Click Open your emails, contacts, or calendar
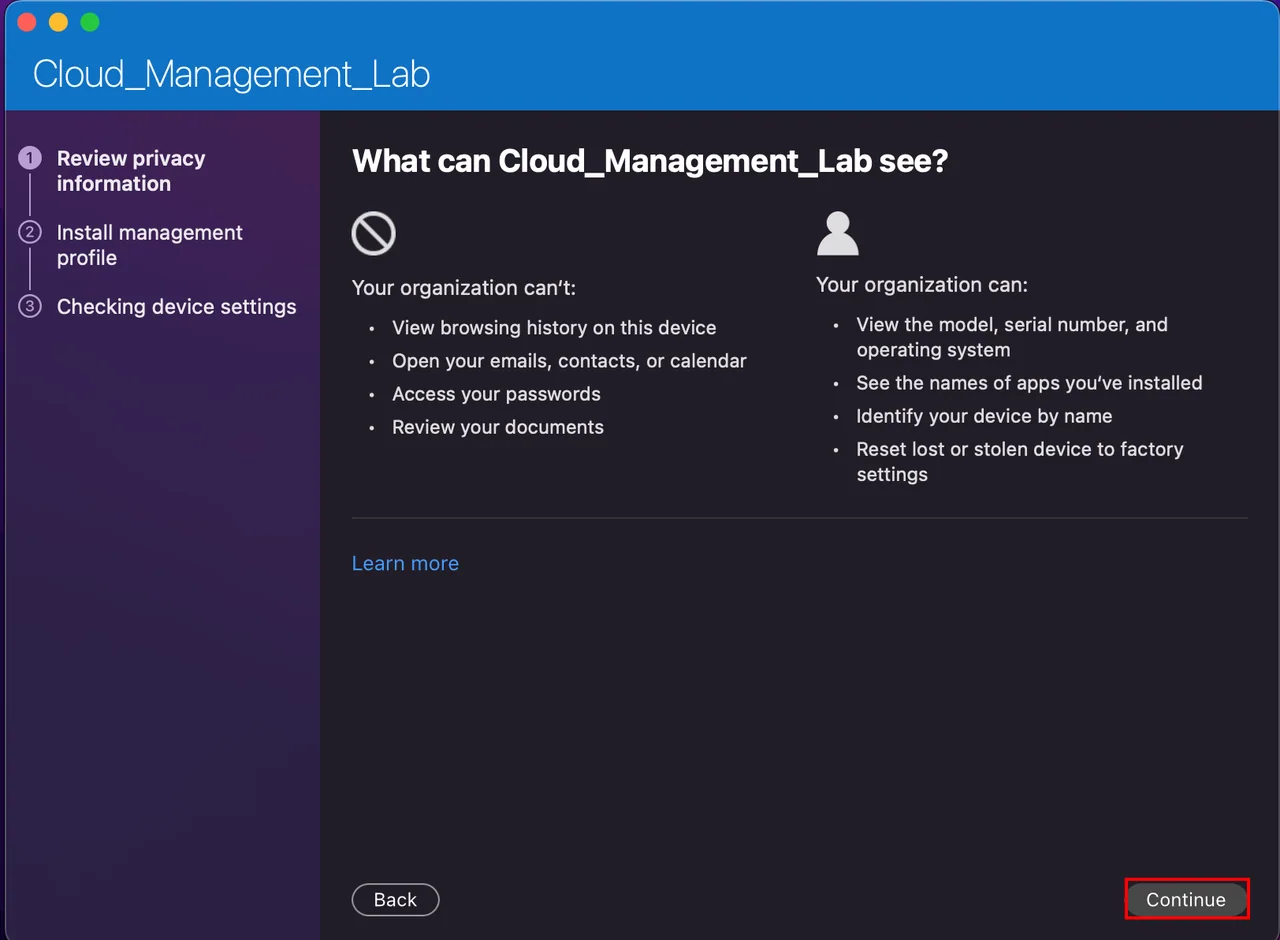This screenshot has width=1280, height=940. 569,361
